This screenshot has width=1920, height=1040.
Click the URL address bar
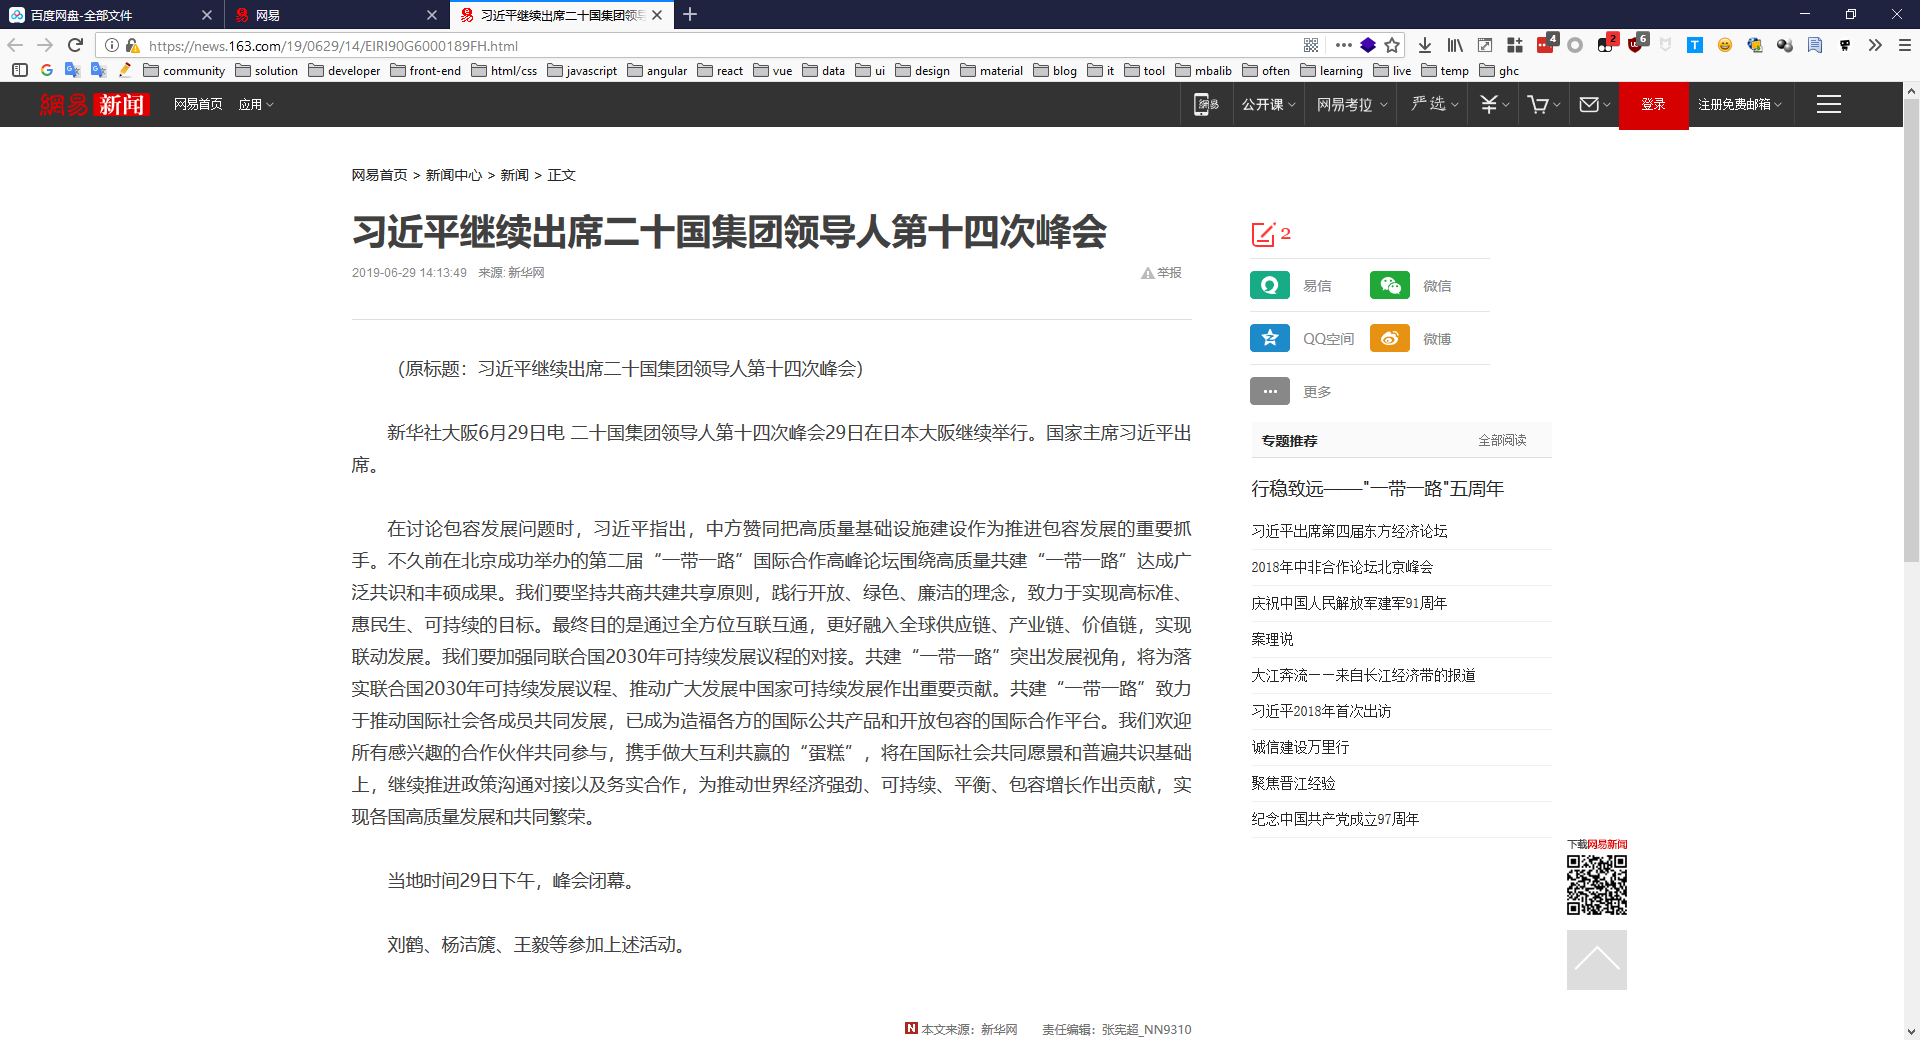coord(720,45)
